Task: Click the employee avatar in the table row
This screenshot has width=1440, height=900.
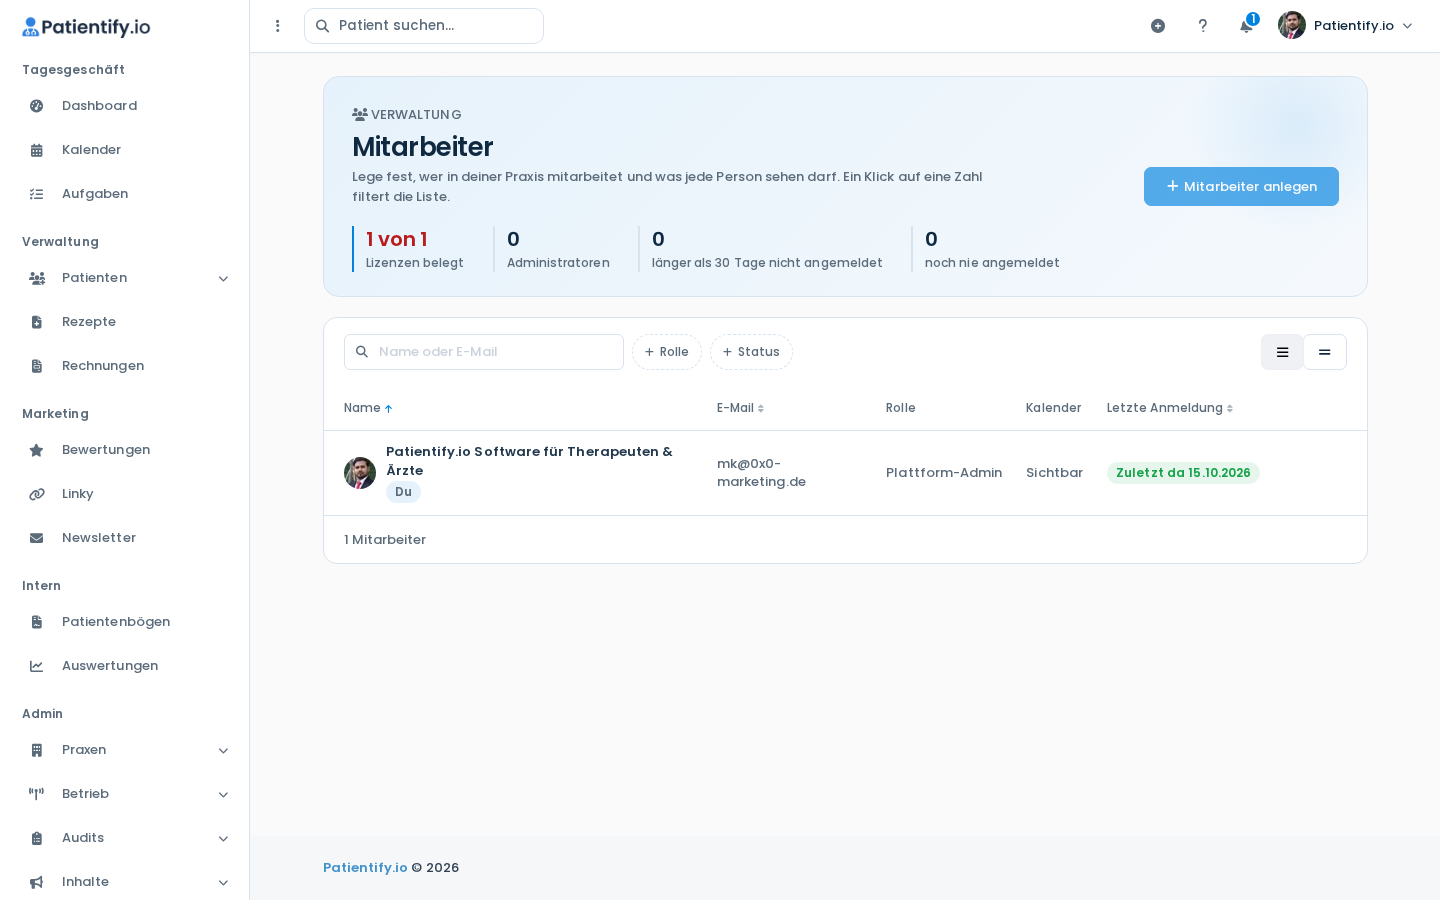Action: coord(360,473)
